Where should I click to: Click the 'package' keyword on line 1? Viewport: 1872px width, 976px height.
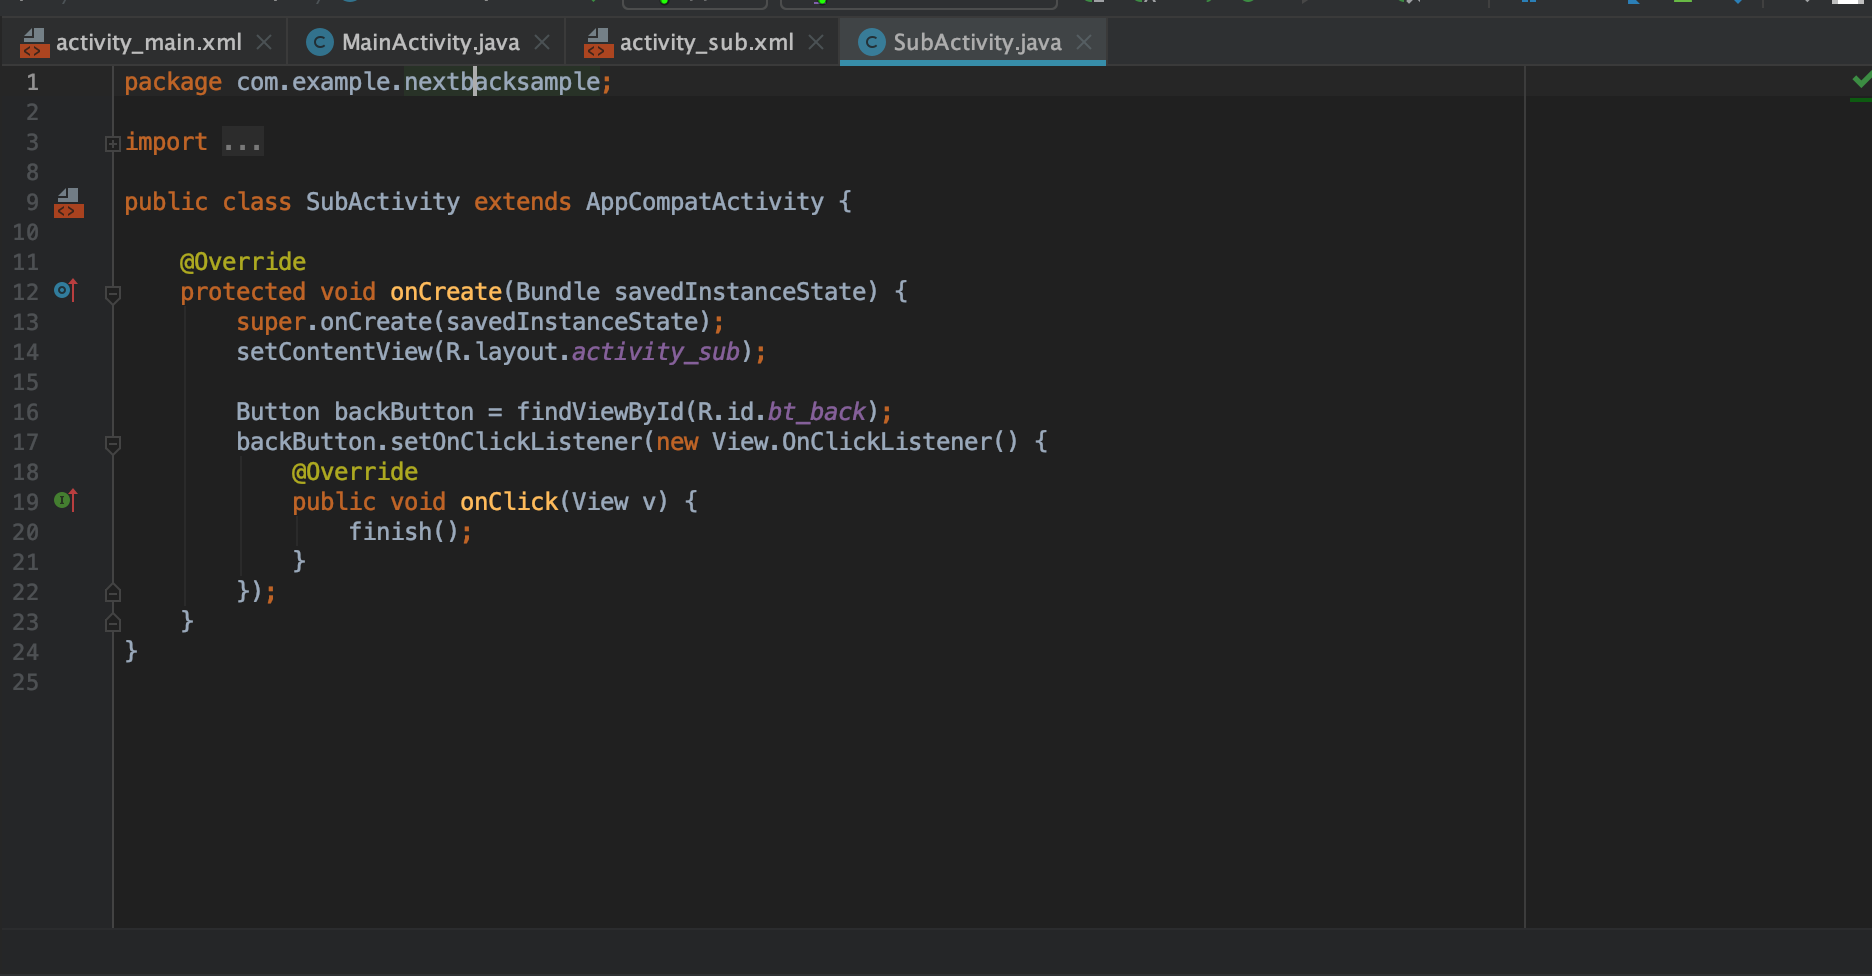coord(173,82)
